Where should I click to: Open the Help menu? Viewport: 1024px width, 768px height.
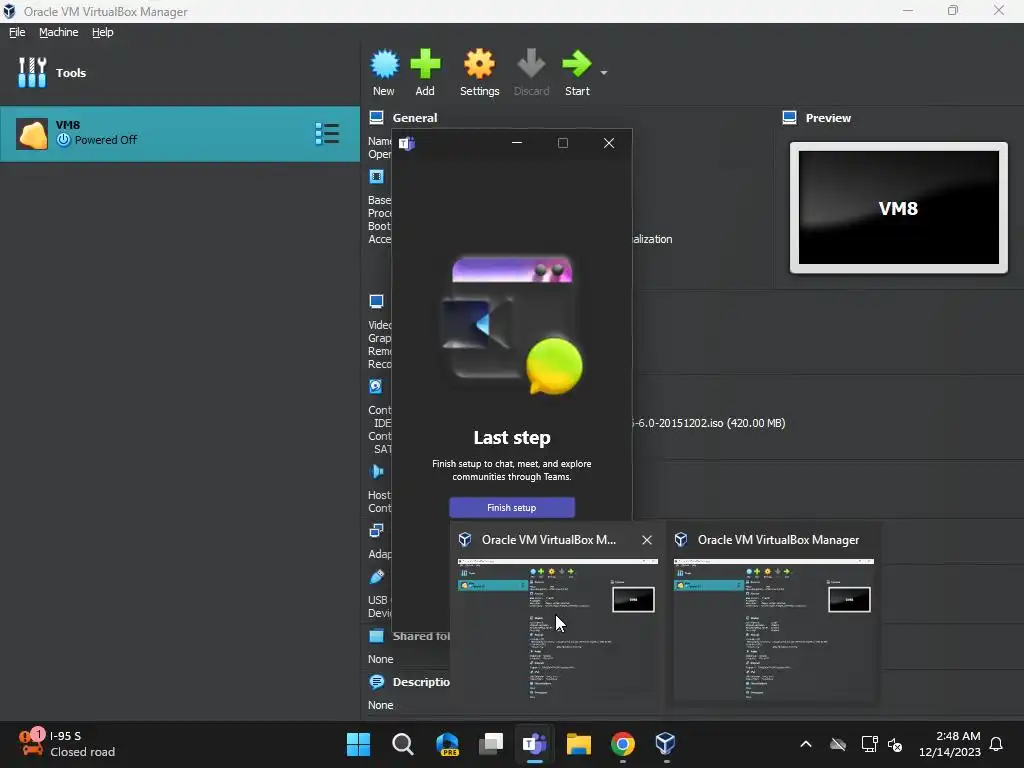tap(103, 32)
